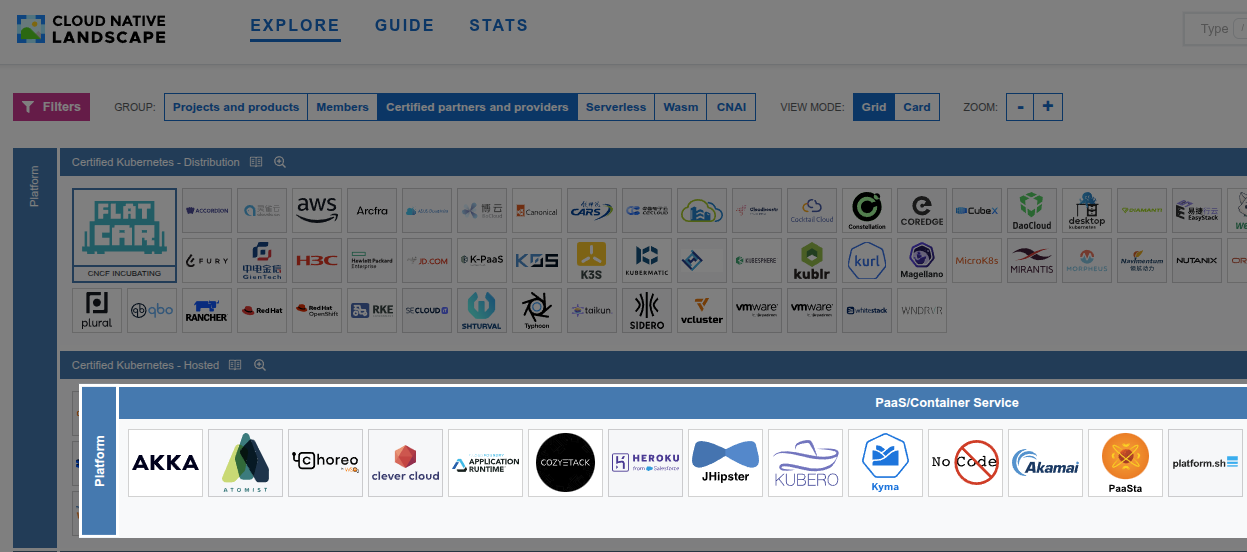This screenshot has height=552, width=1247.
Task: Open the Cozystack logo card
Action: pyautogui.click(x=566, y=463)
